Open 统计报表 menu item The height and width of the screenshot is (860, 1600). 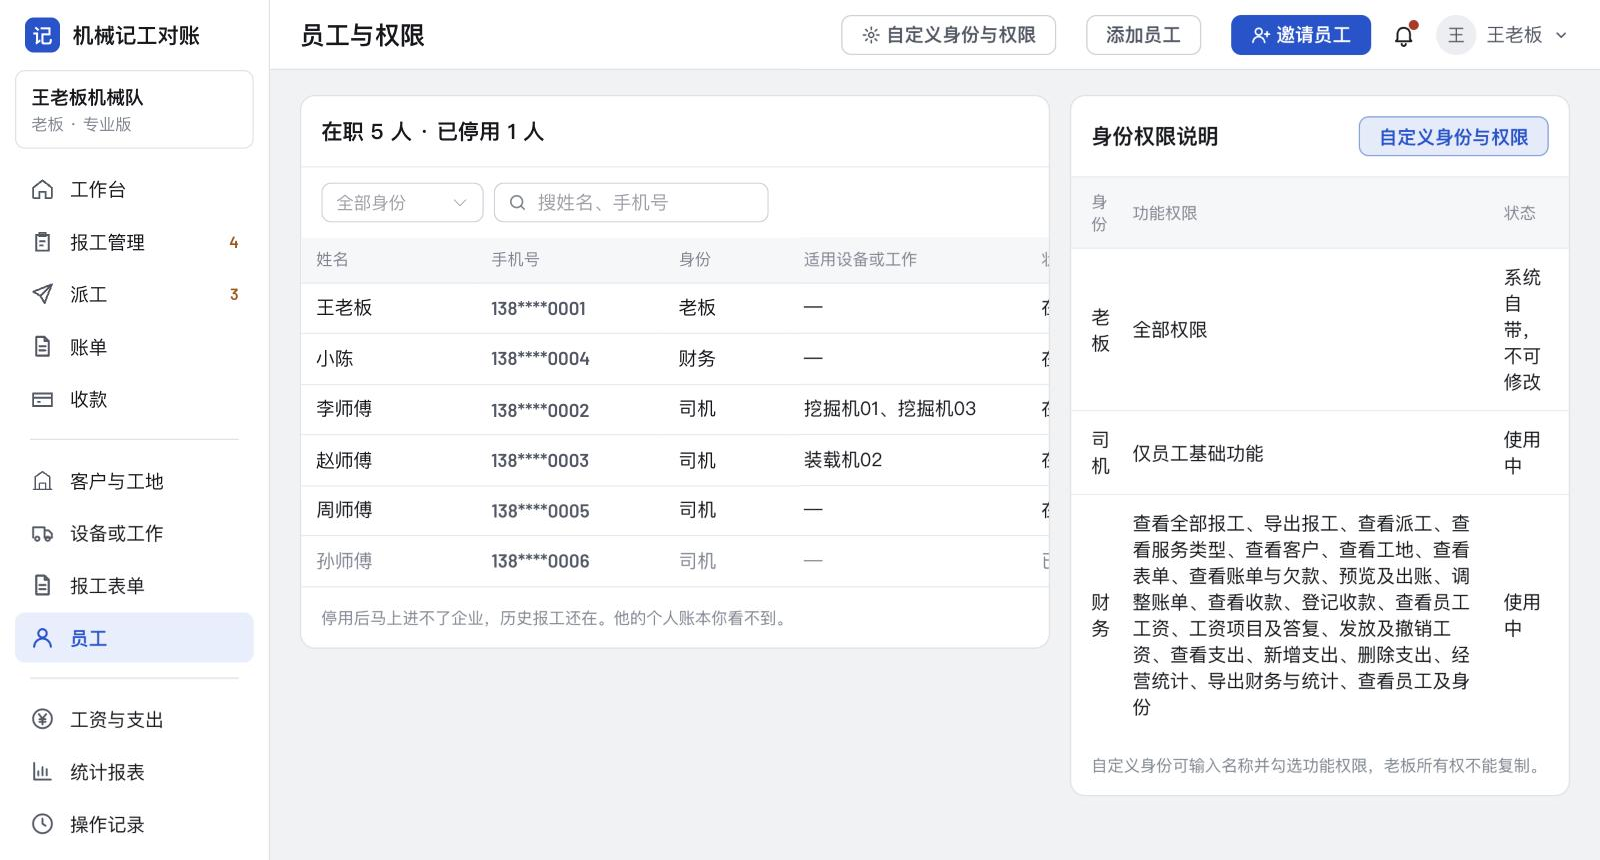pos(134,772)
